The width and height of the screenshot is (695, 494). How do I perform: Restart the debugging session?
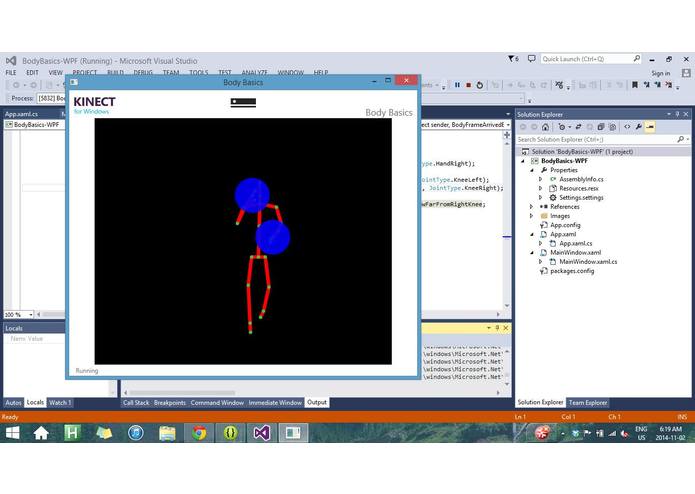pyautogui.click(x=480, y=85)
